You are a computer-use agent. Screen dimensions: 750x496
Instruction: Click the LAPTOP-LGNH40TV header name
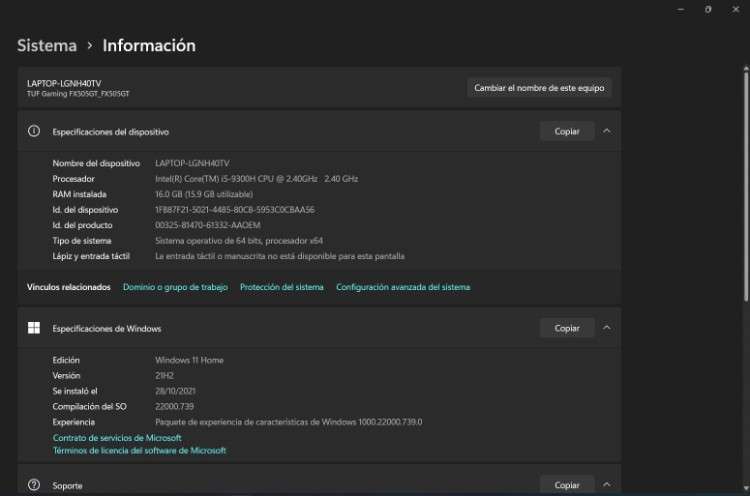[64, 83]
